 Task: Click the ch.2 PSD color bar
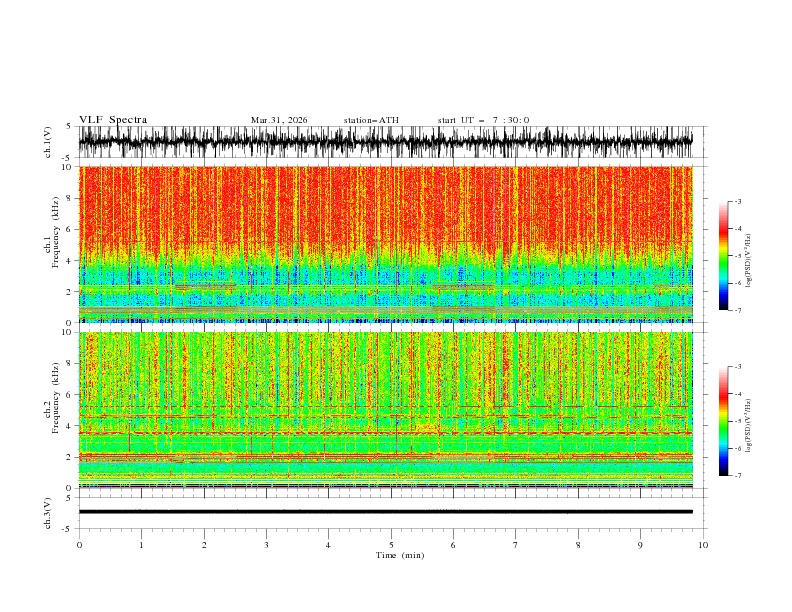(723, 421)
